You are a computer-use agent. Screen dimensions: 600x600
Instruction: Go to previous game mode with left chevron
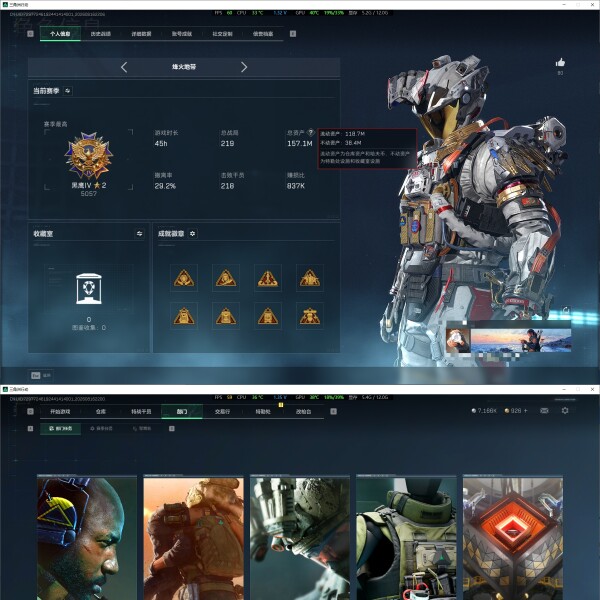pyautogui.click(x=124, y=67)
